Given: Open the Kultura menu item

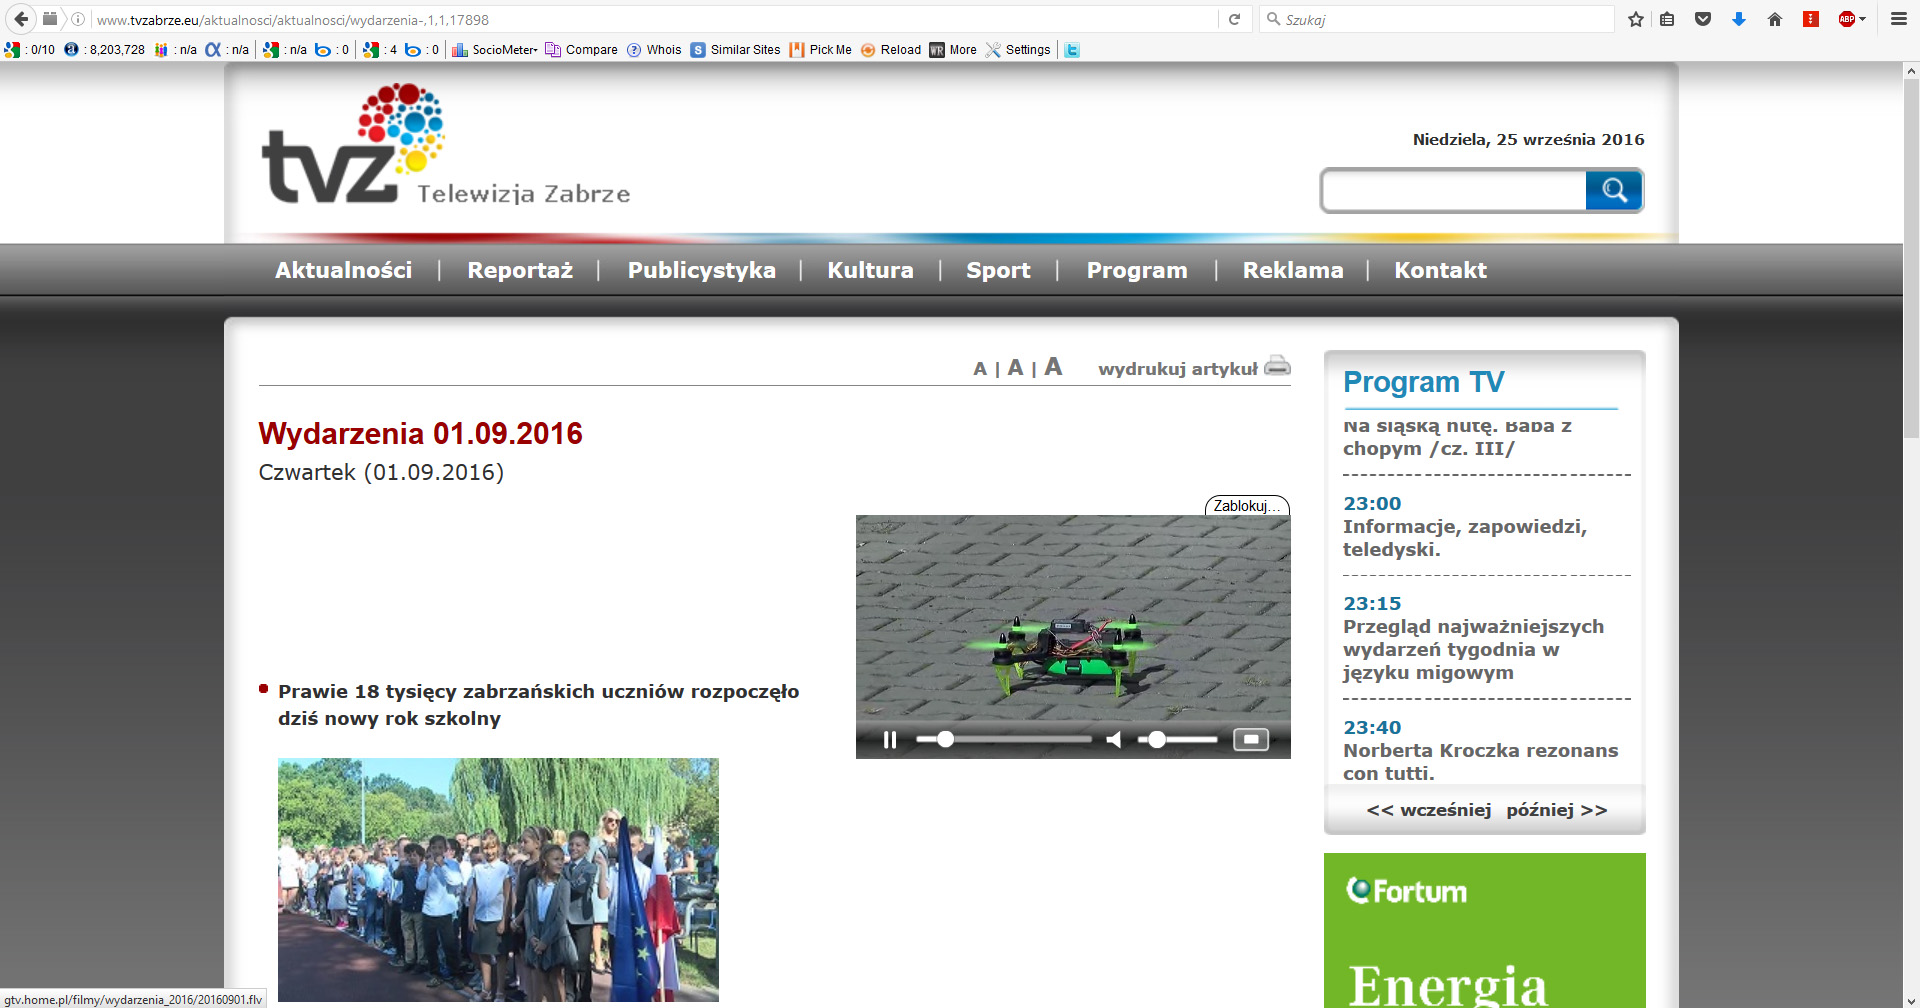Looking at the screenshot, I should pyautogui.click(x=870, y=270).
